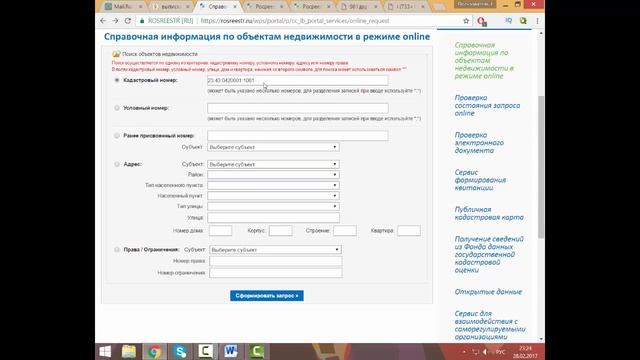Click the Условный номер input field
The height and width of the screenshot is (360, 640).
point(298,108)
